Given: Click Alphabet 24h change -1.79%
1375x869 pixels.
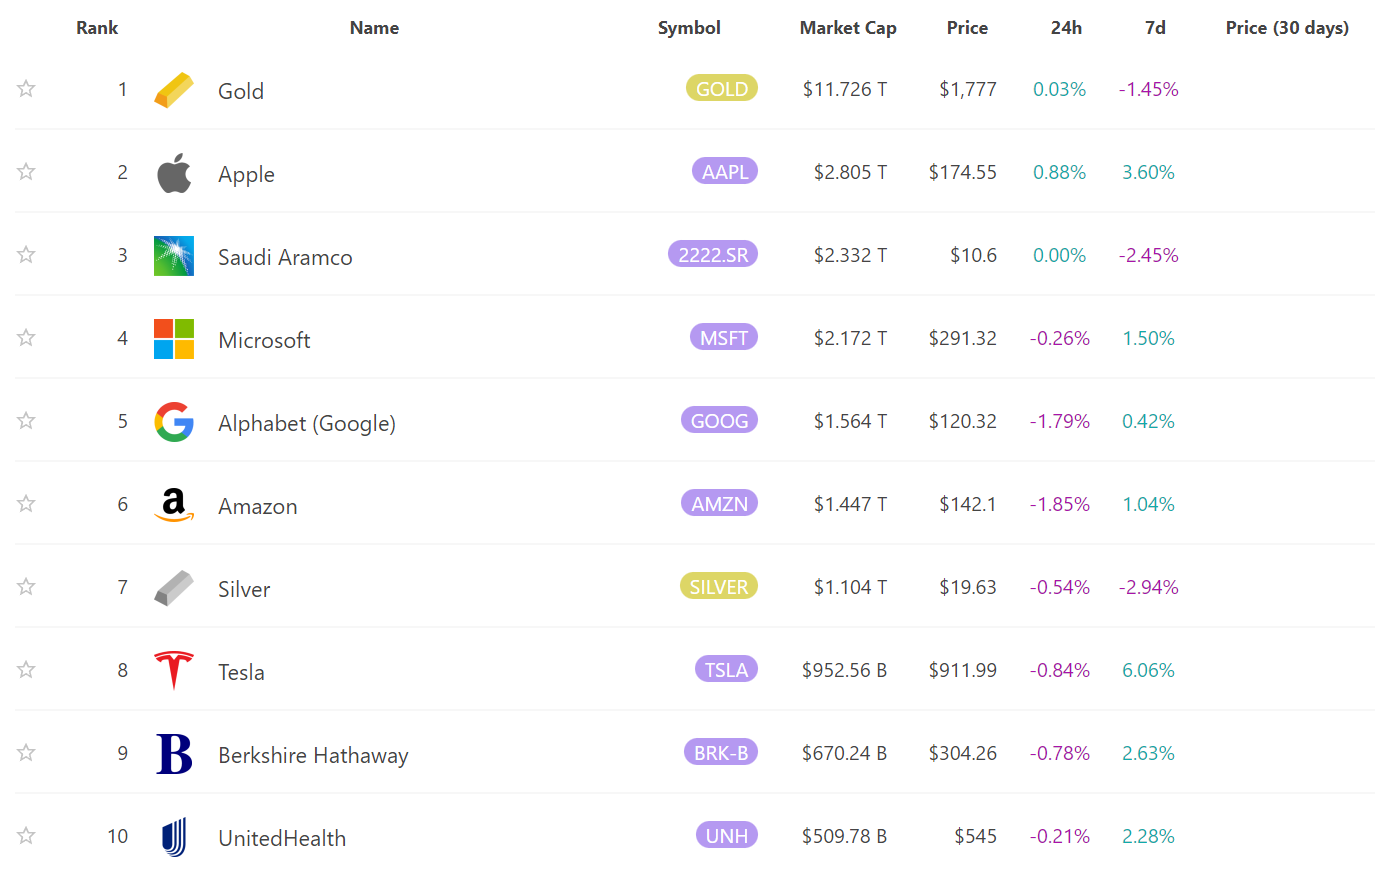Looking at the screenshot, I should [1060, 421].
